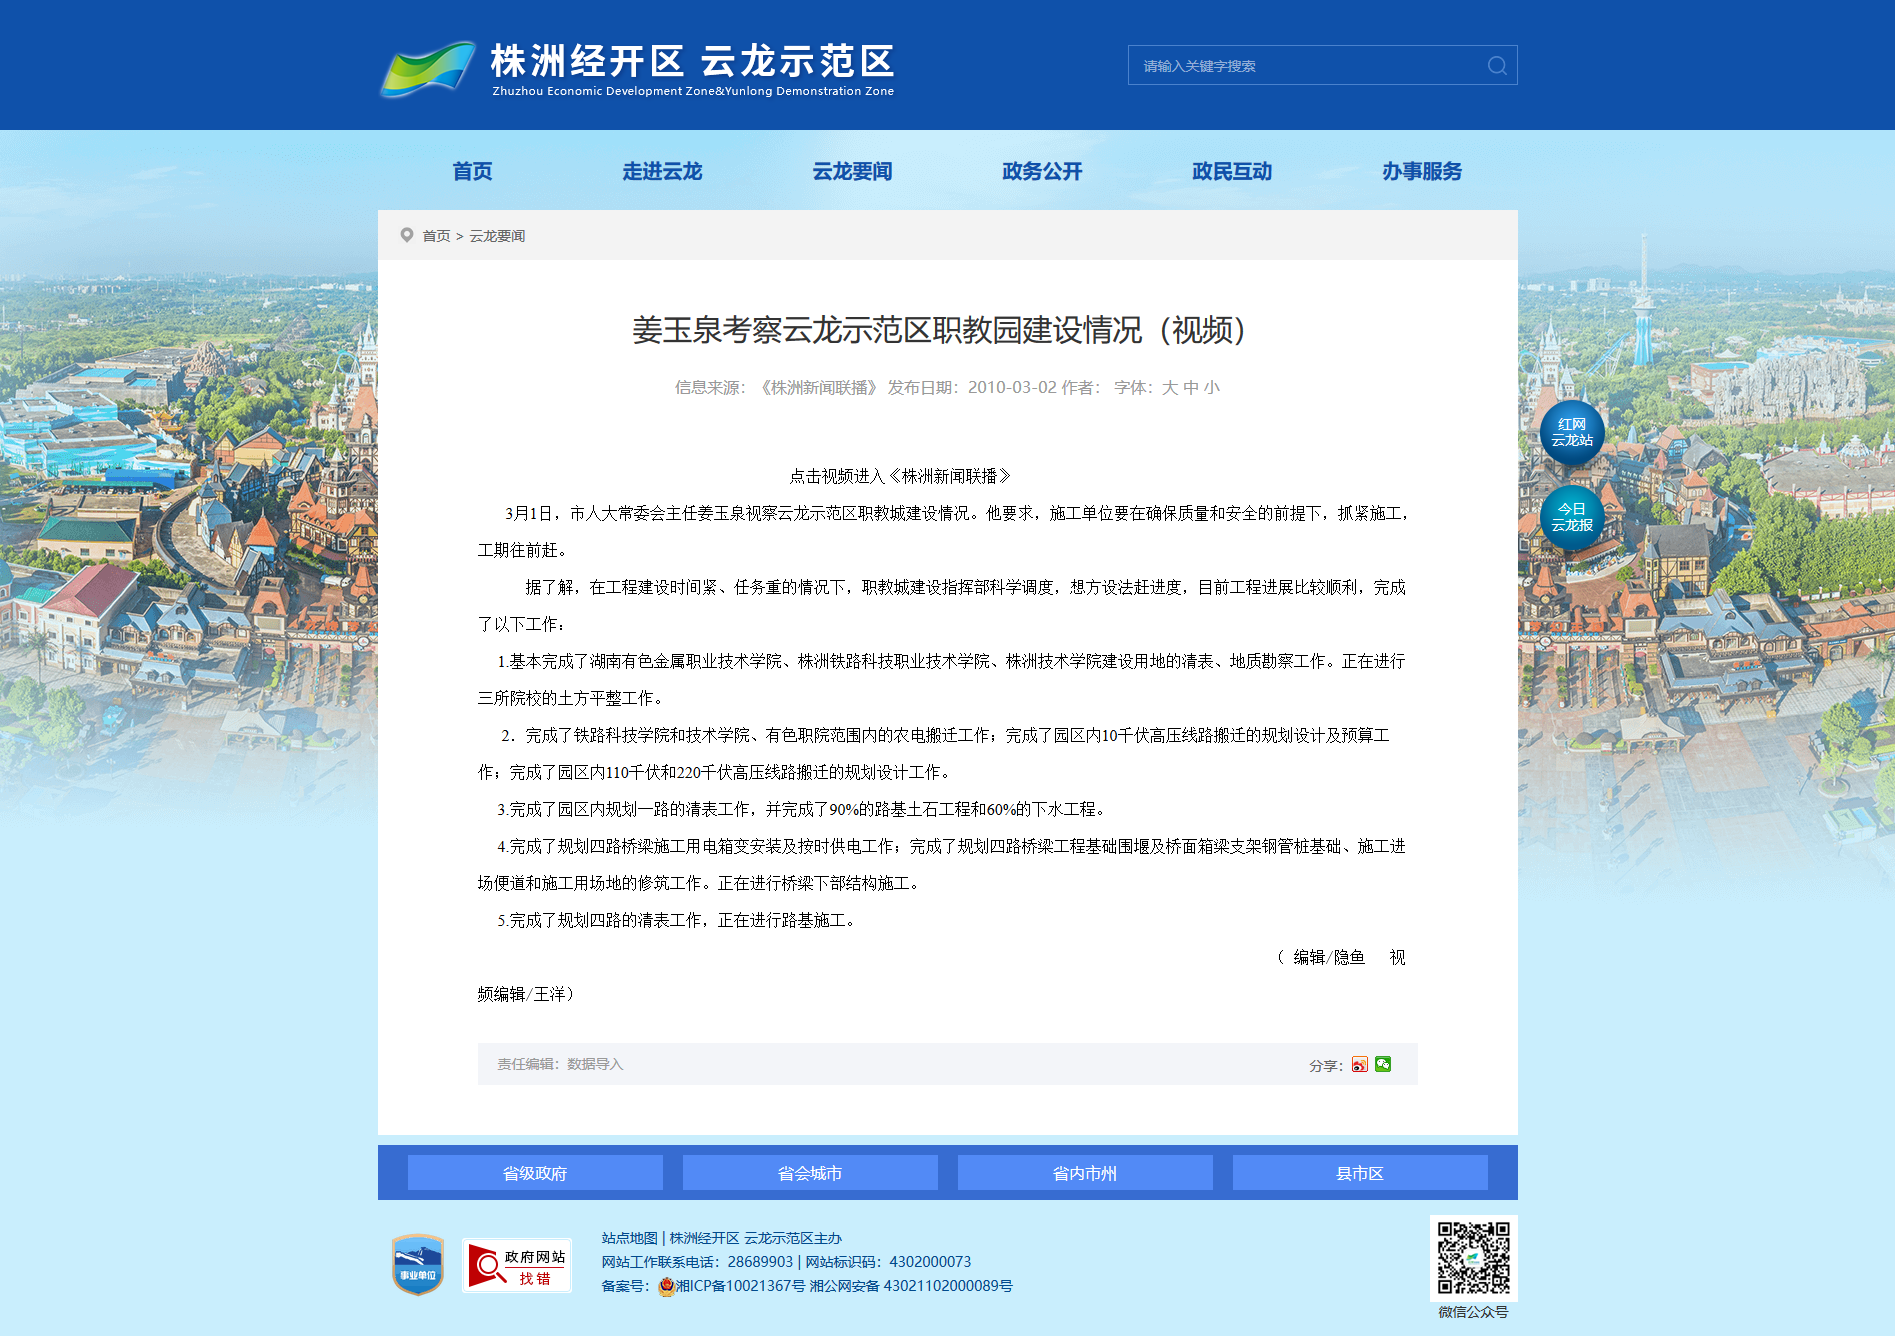Expand the 省级政府 links dropdown
1895x1336 pixels.
pos(535,1173)
